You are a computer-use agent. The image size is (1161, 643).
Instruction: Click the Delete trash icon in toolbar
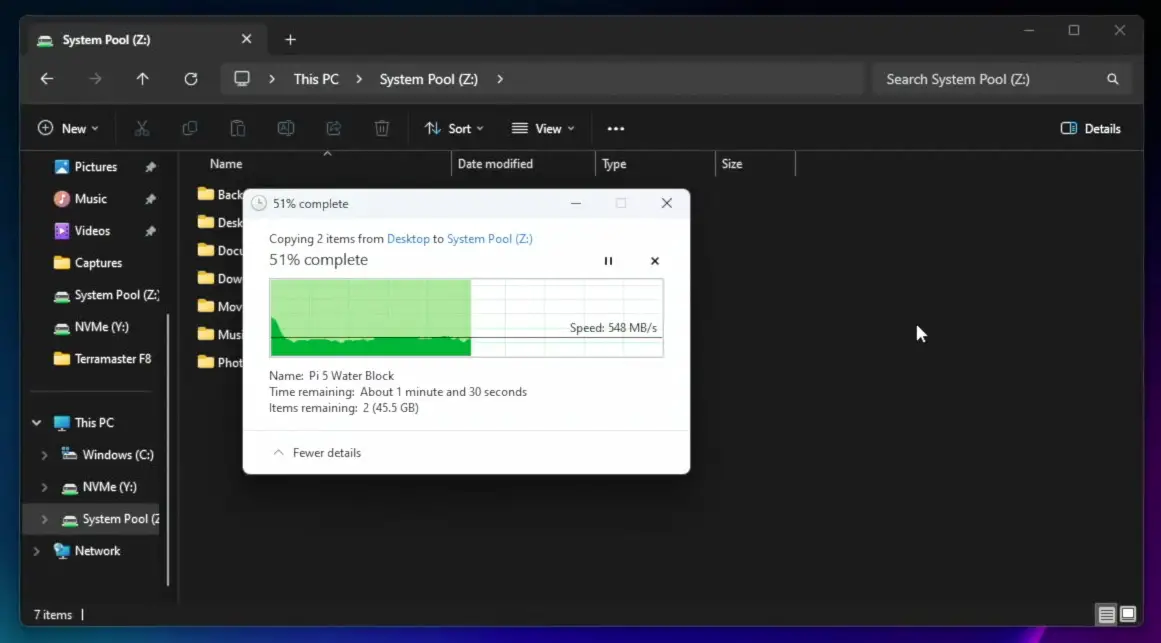point(382,128)
